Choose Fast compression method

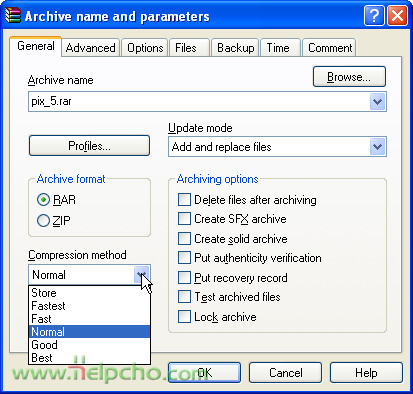89,319
